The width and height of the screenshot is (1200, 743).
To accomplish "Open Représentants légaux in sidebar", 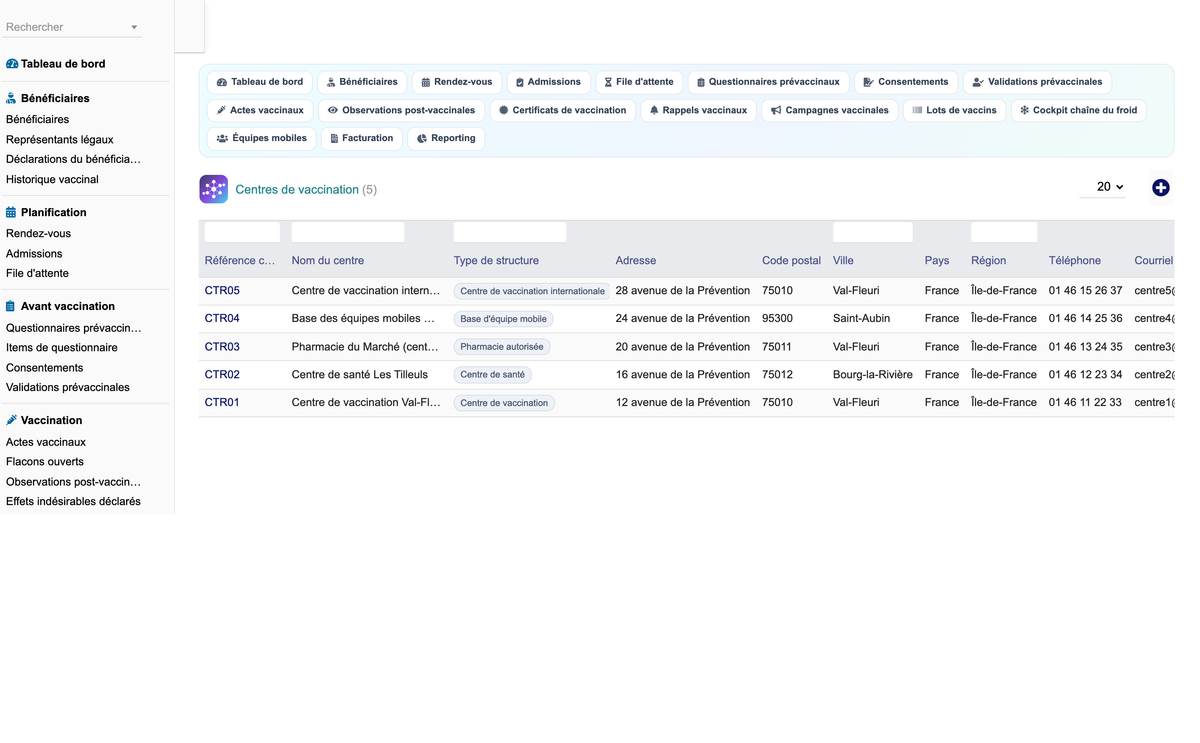I will (x=60, y=139).
